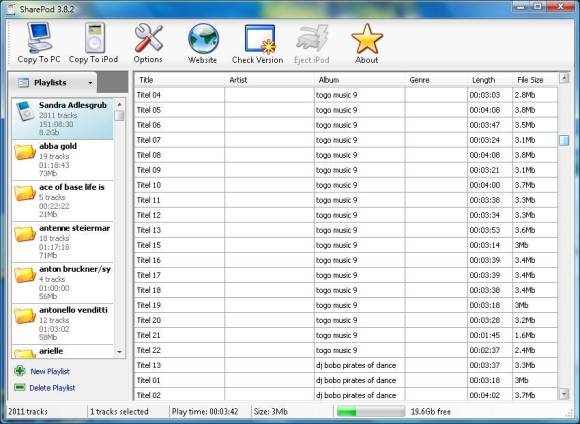This screenshot has height=424, width=580.
Task: Click the track list scrollbar thumb
Action: pyautogui.click(x=564, y=140)
